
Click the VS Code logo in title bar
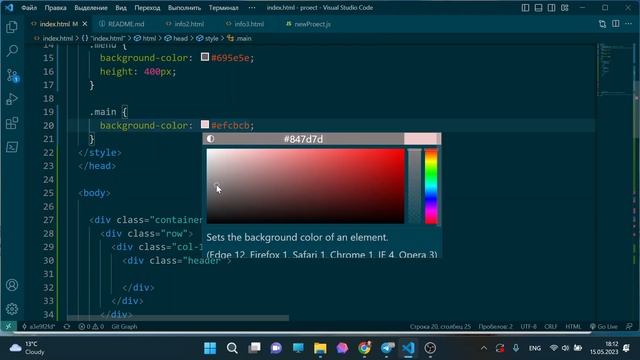point(9,7)
